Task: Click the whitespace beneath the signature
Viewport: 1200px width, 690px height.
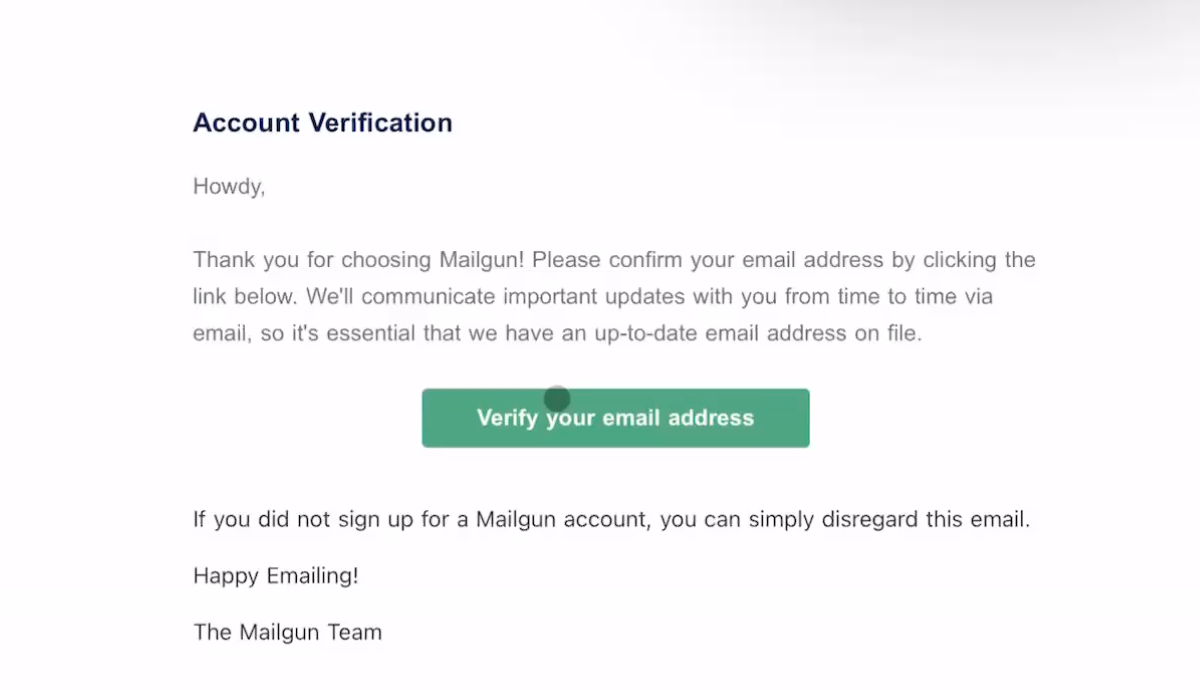Action: [x=400, y=668]
